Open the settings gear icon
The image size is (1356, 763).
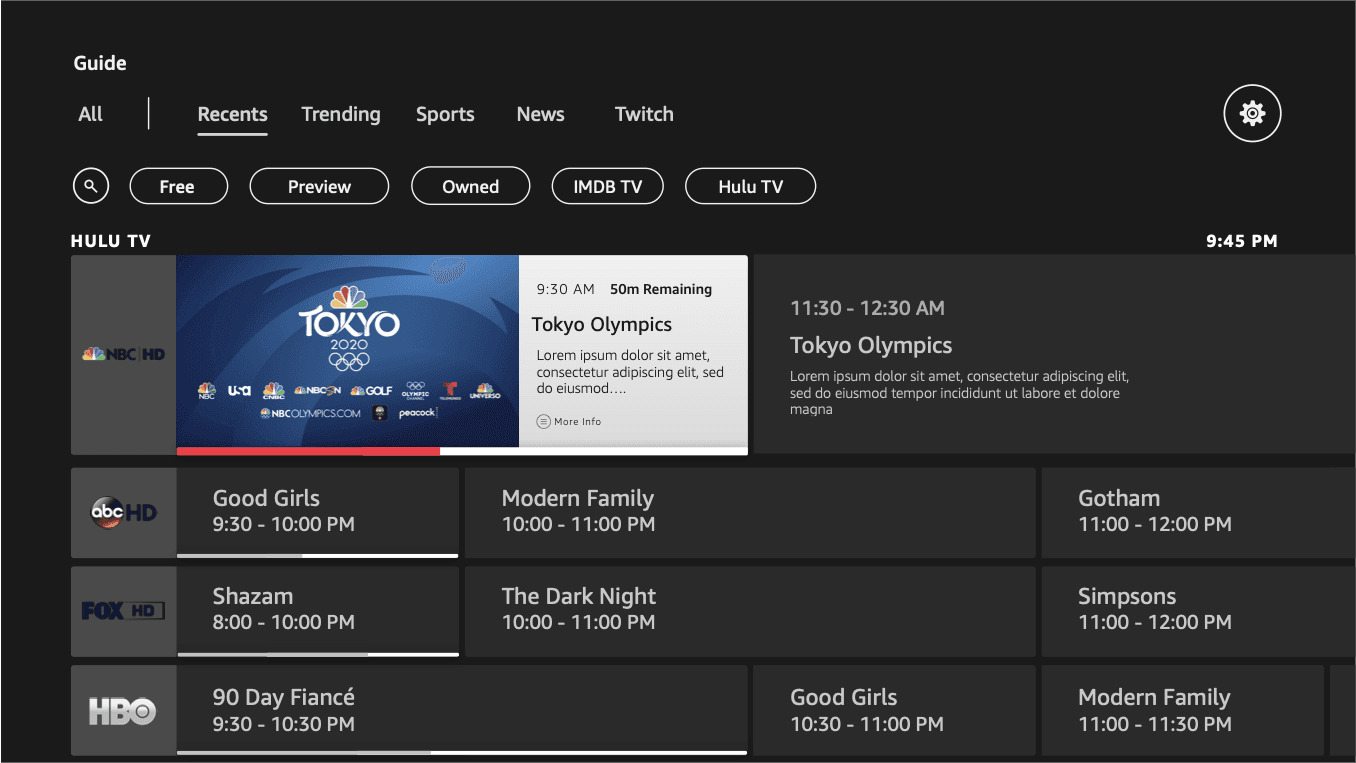(1252, 113)
